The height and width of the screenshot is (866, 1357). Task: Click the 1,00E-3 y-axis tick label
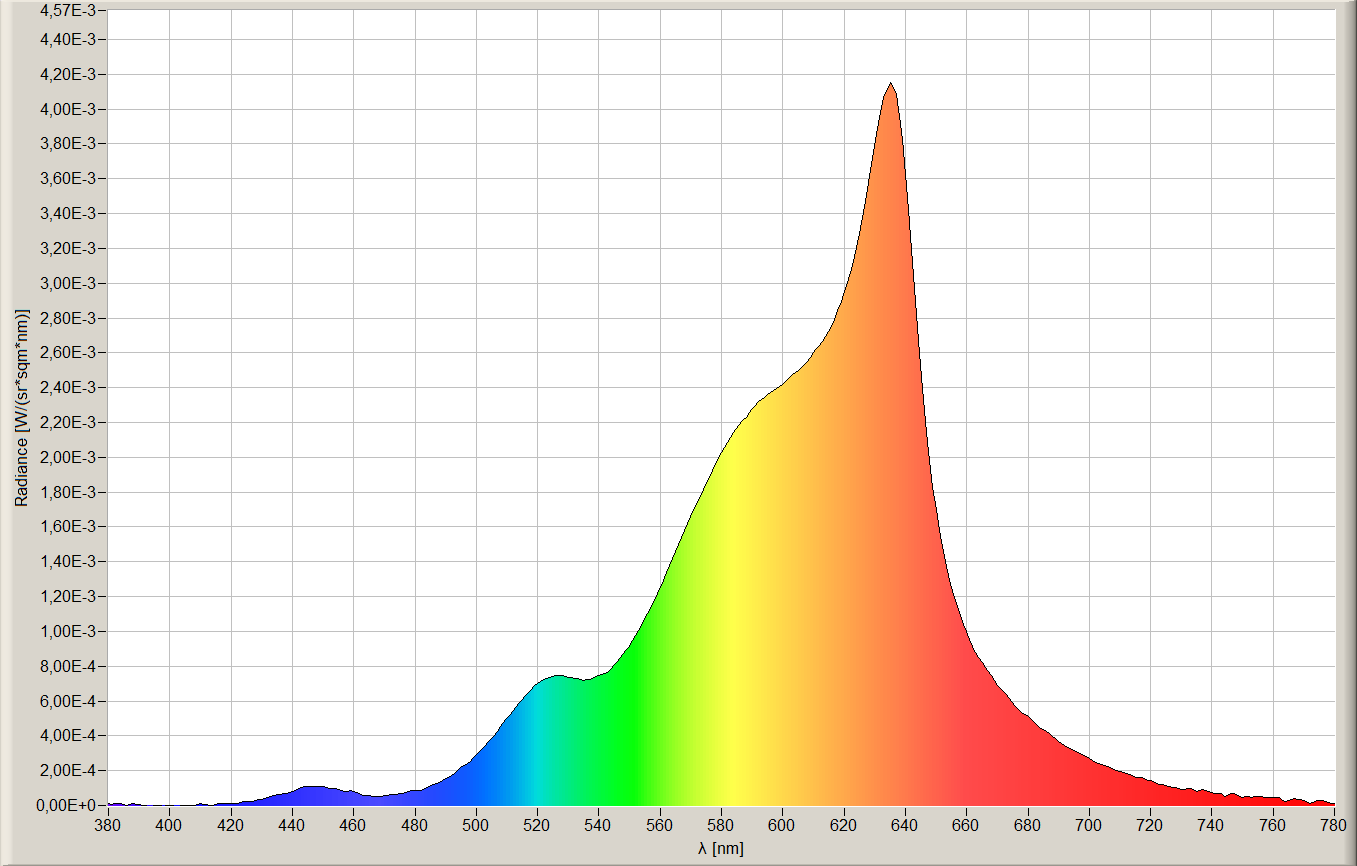point(68,631)
